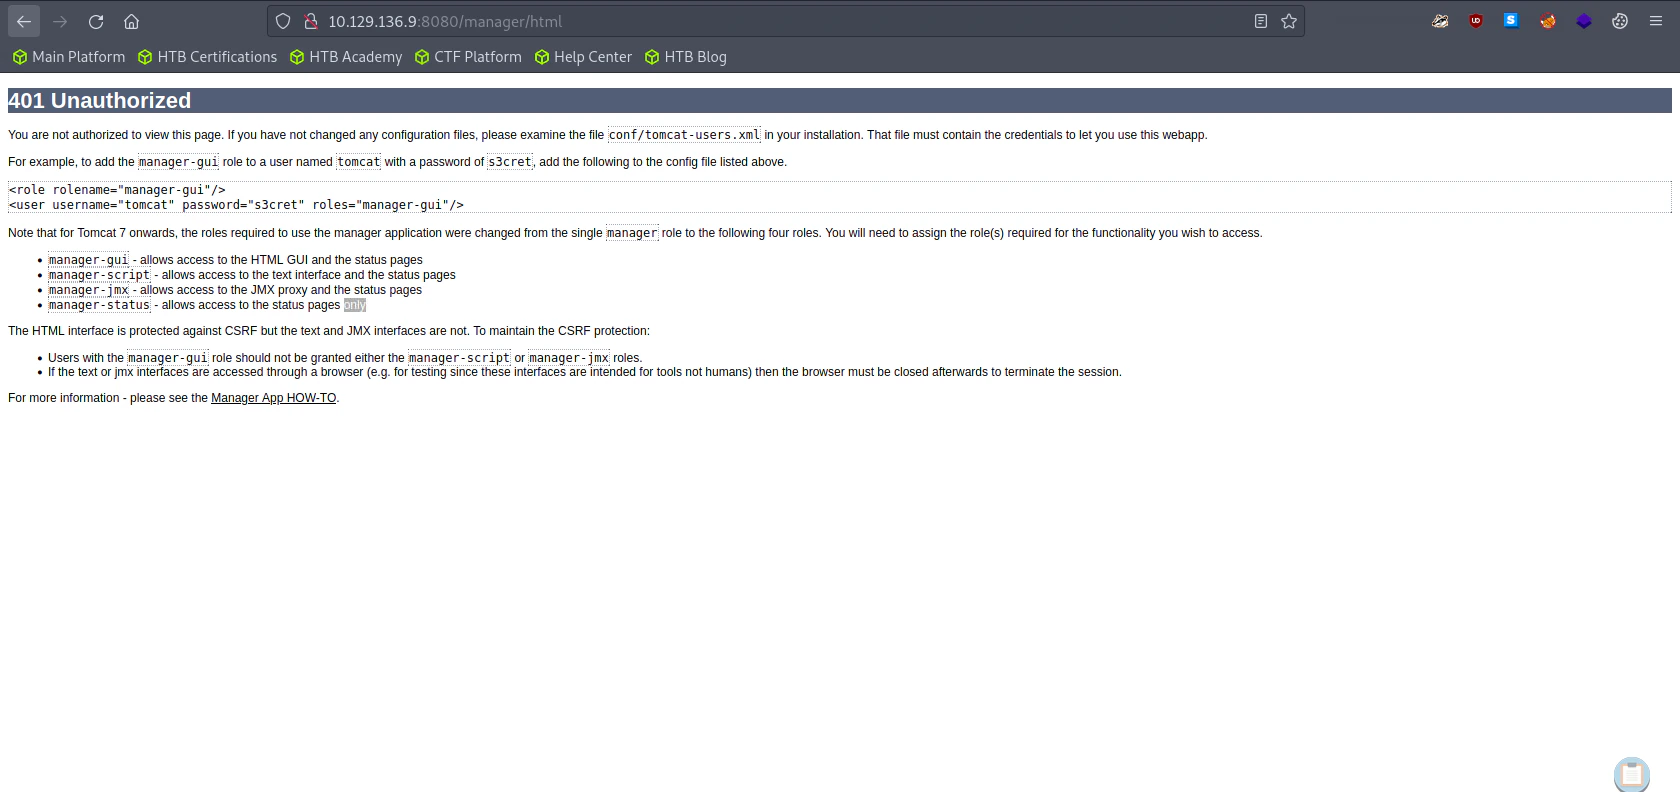This screenshot has width=1680, height=792.
Task: Click the user username code line
Action: (x=236, y=205)
